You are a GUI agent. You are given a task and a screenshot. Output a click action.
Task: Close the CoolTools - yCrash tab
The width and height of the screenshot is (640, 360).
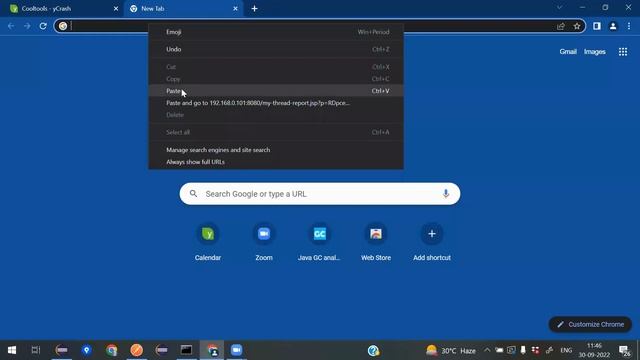click(x=116, y=9)
